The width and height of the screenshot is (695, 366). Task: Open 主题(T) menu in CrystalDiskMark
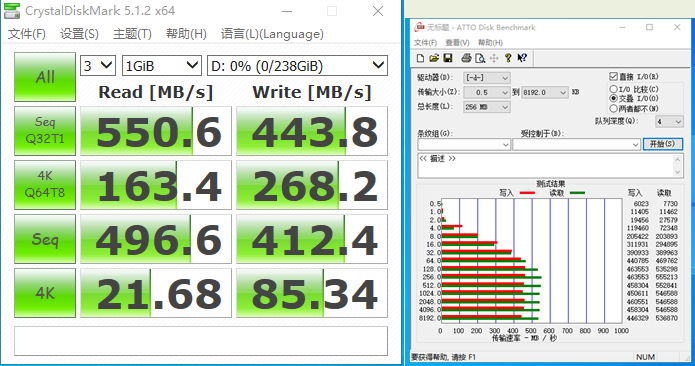click(x=132, y=34)
